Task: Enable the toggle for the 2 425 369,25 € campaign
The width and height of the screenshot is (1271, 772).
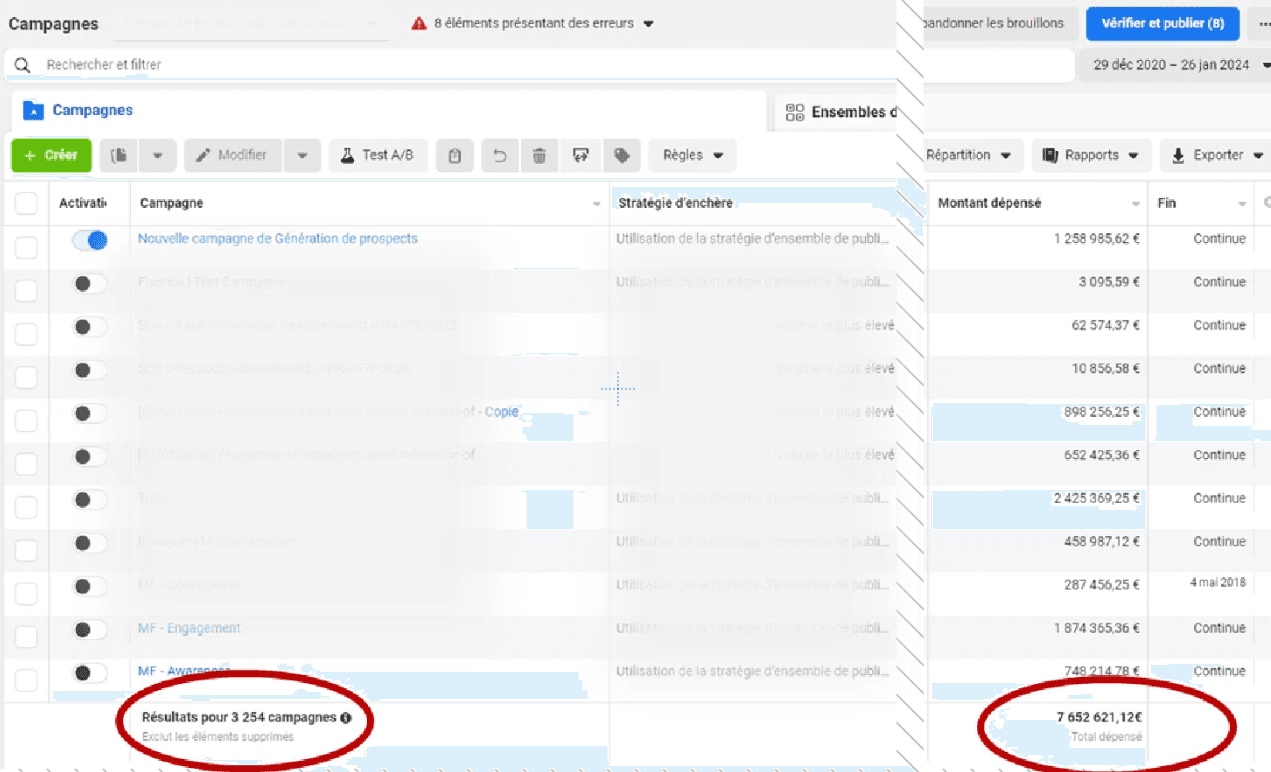Action: (90, 500)
